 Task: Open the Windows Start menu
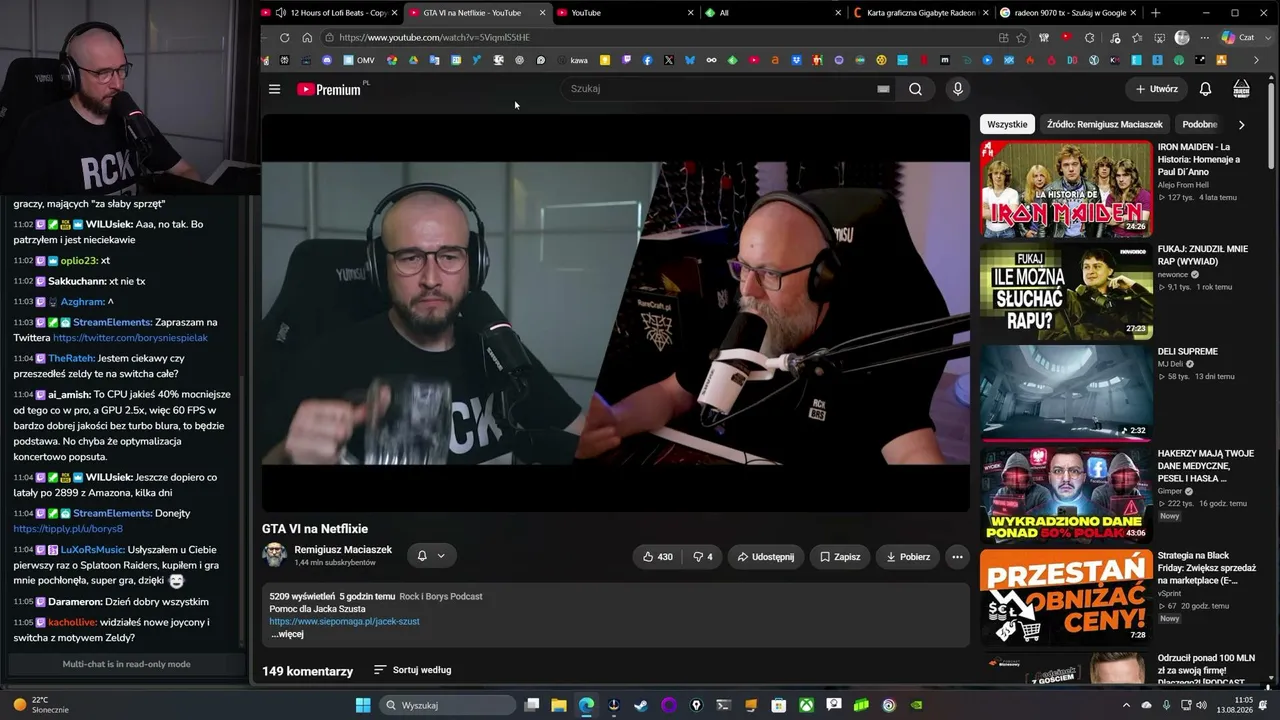tap(363, 705)
